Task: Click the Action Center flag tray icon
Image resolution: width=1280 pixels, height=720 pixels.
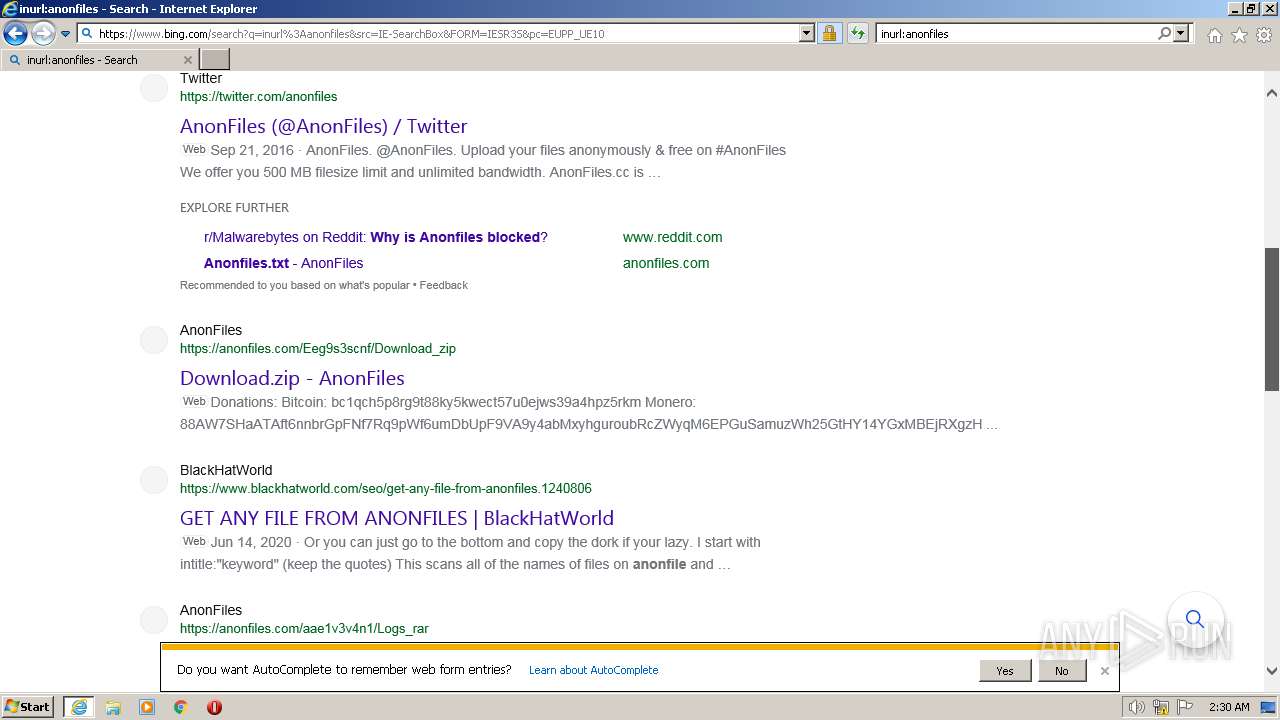Action: pyautogui.click(x=1185, y=707)
